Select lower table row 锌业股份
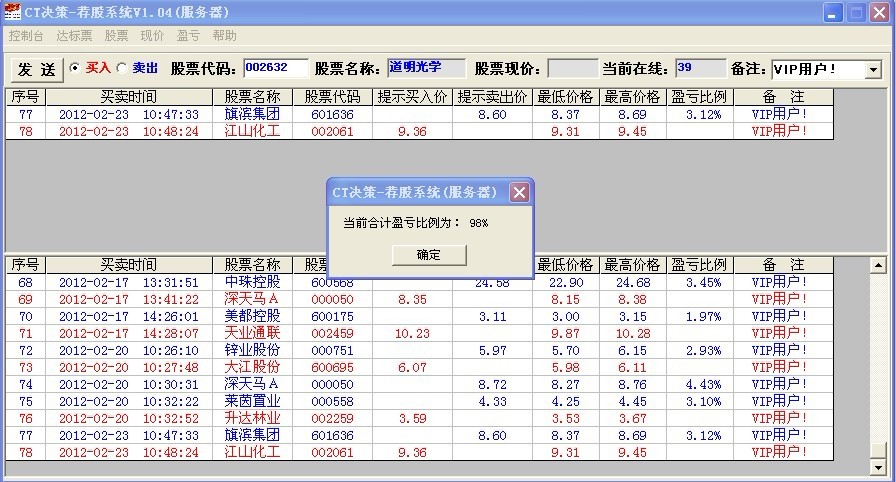 tap(419, 350)
